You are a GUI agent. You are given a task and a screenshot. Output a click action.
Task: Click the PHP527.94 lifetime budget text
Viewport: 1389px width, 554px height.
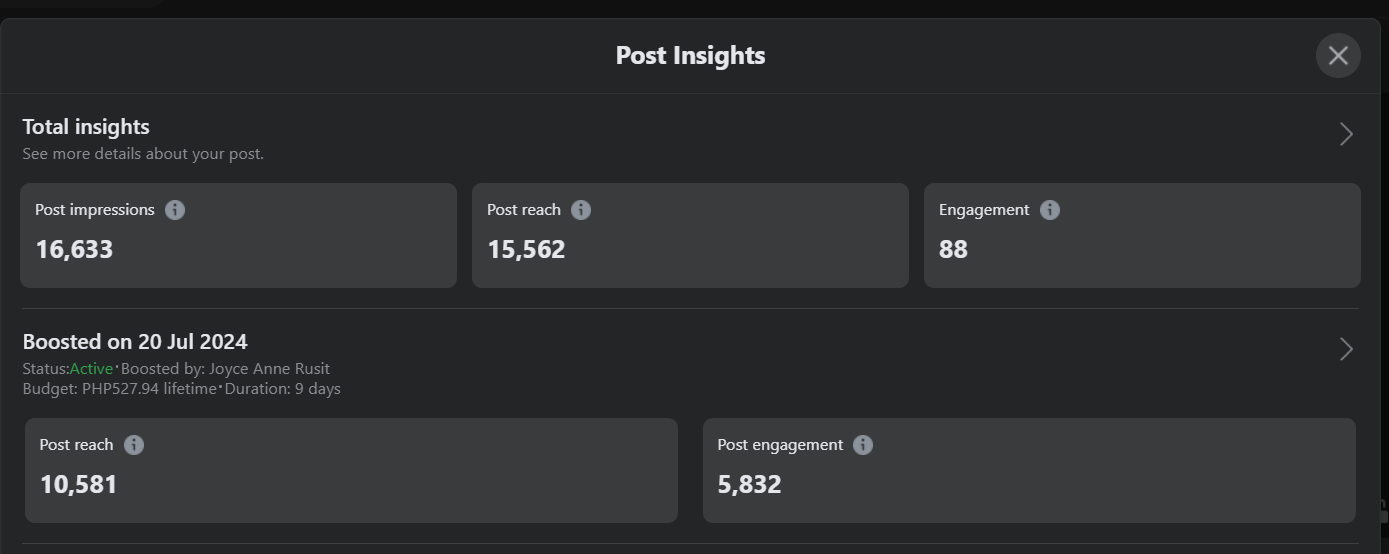tap(149, 389)
